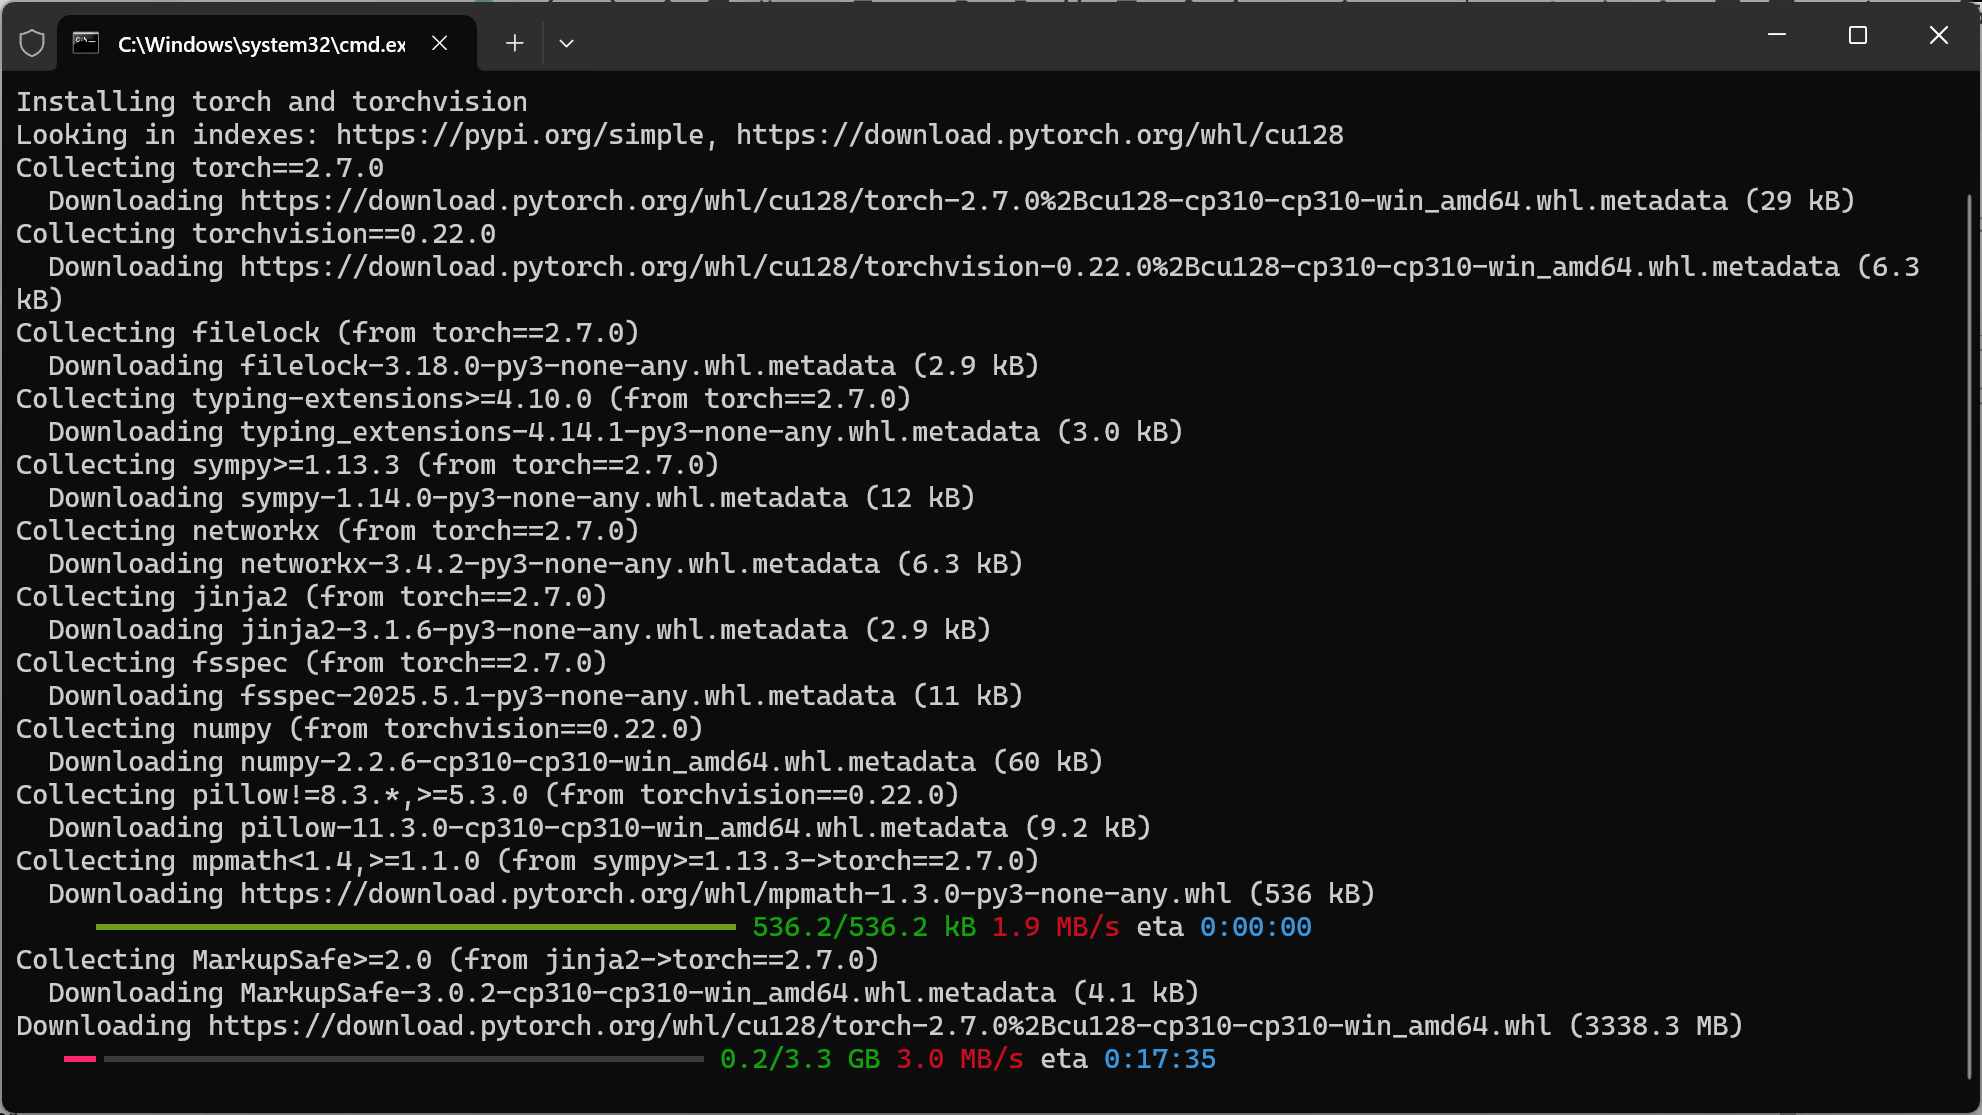Open a new terminal tab
Viewport: 1982px width, 1115px height.
point(514,43)
